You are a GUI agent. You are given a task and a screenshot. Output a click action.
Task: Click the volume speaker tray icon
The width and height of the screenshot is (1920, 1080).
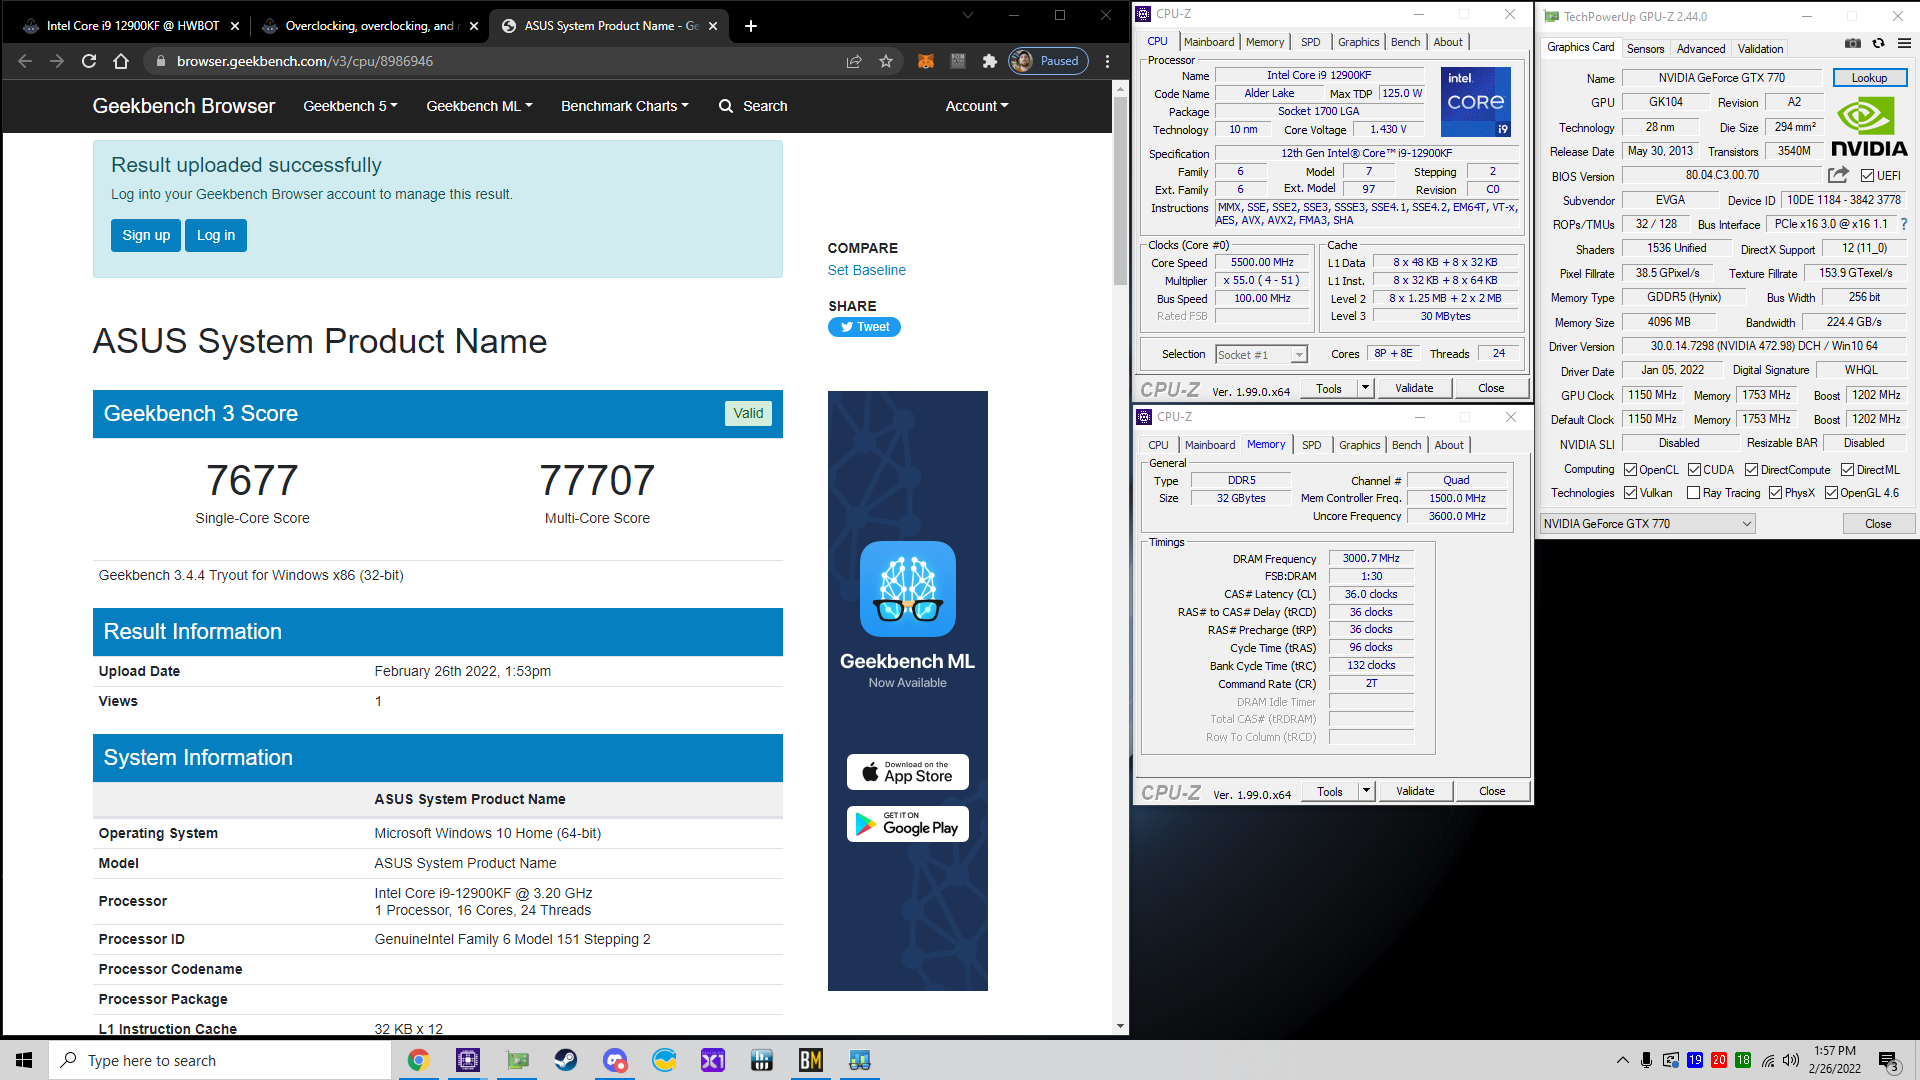pos(1791,1060)
